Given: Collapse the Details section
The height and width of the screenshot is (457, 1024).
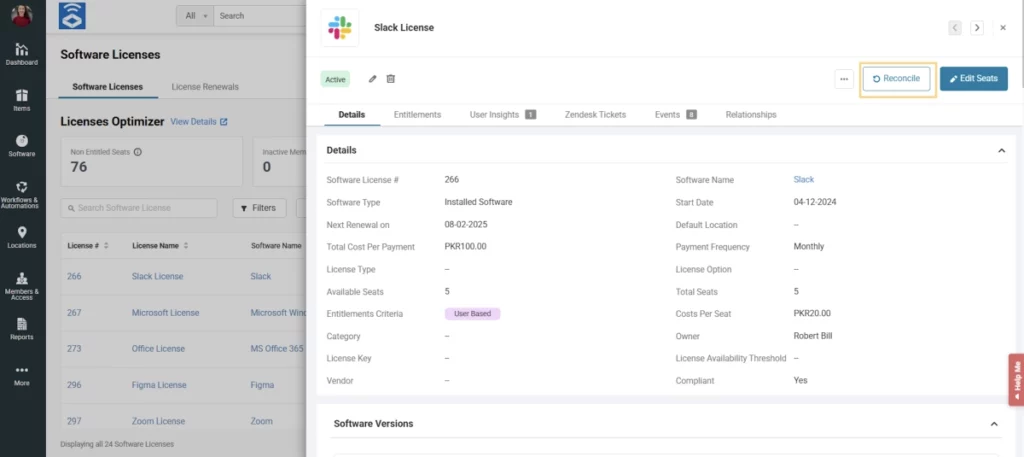Looking at the screenshot, I should 1001,150.
